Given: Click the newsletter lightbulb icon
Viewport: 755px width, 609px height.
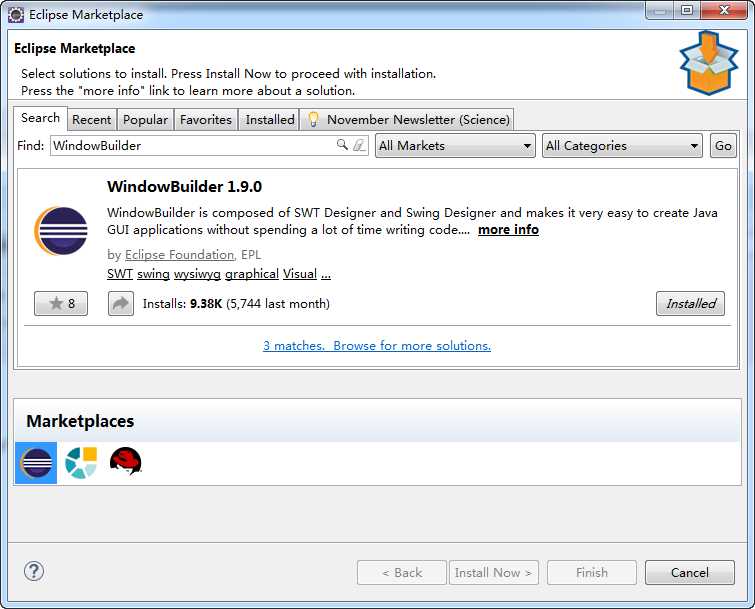Looking at the screenshot, I should tap(313, 119).
